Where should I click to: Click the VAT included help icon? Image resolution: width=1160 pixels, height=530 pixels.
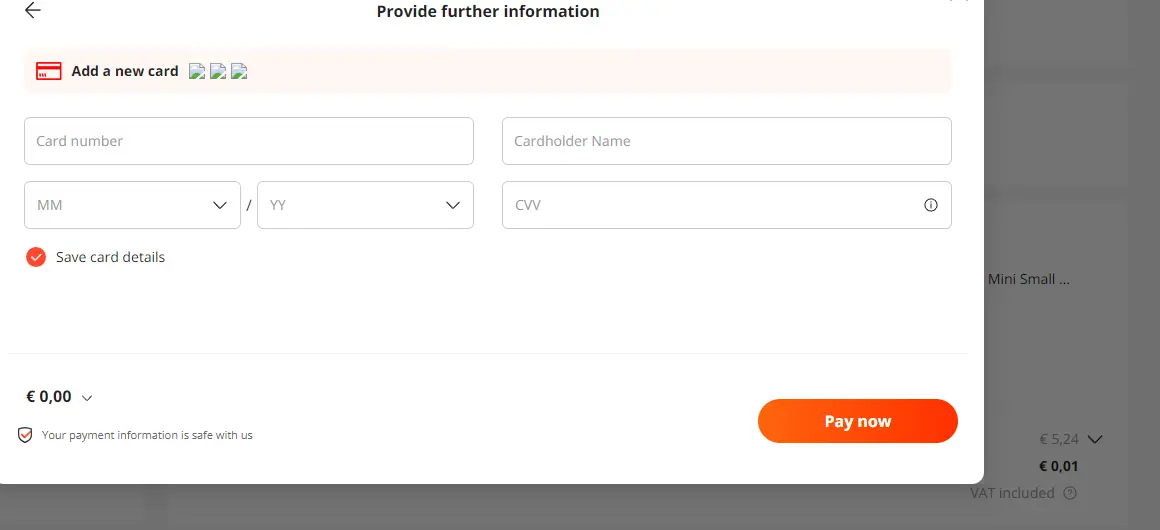pos(1070,493)
